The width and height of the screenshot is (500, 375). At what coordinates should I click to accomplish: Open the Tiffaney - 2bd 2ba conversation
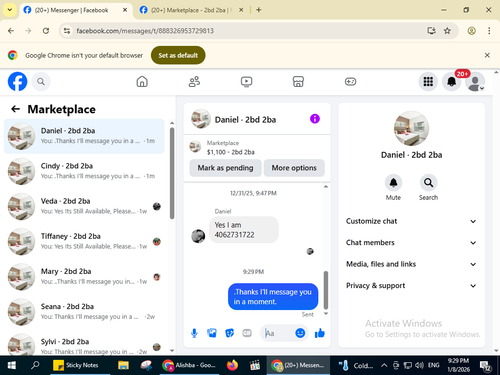[x=84, y=242]
